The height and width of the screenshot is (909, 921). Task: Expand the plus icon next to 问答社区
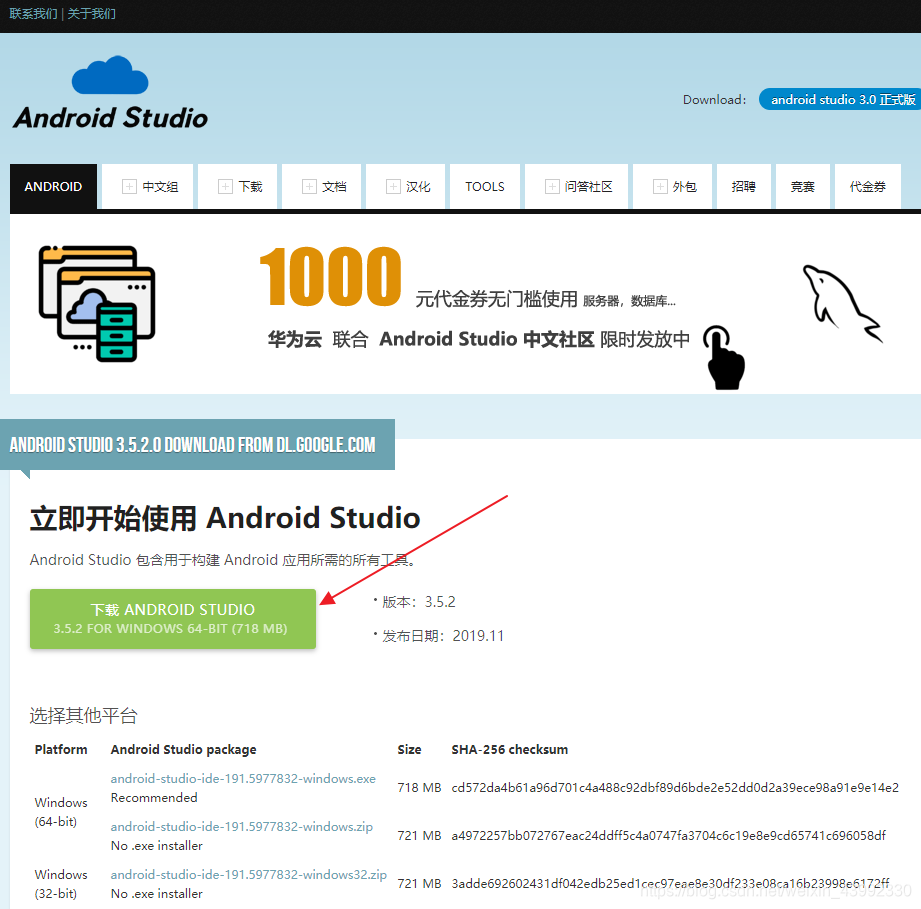552,186
